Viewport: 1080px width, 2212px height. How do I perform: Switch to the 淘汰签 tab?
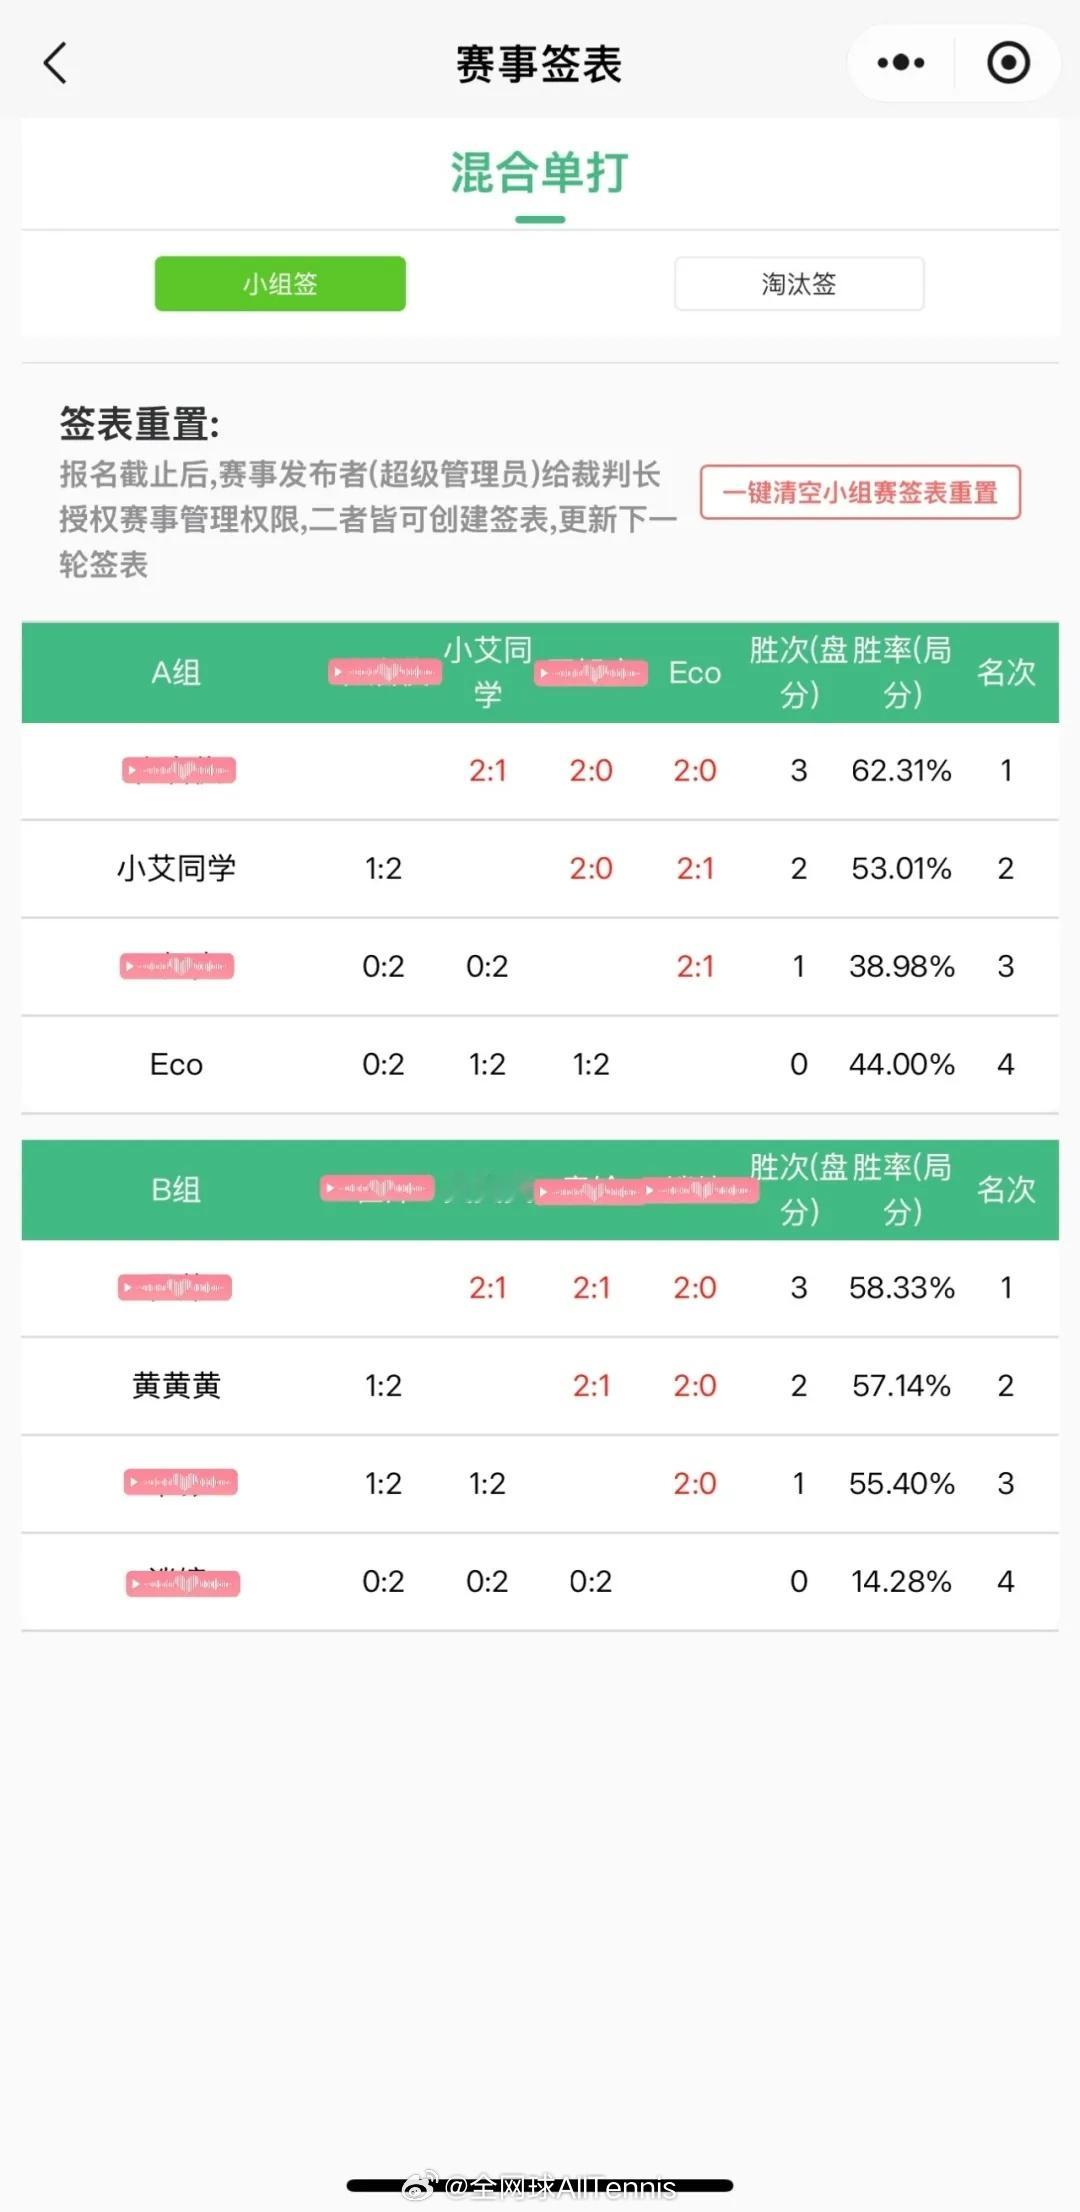click(799, 284)
